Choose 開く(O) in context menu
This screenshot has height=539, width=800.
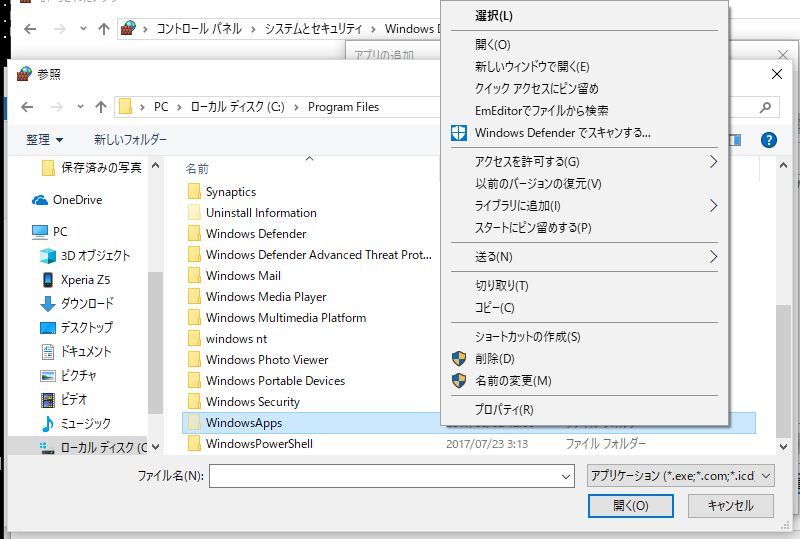coord(584,44)
